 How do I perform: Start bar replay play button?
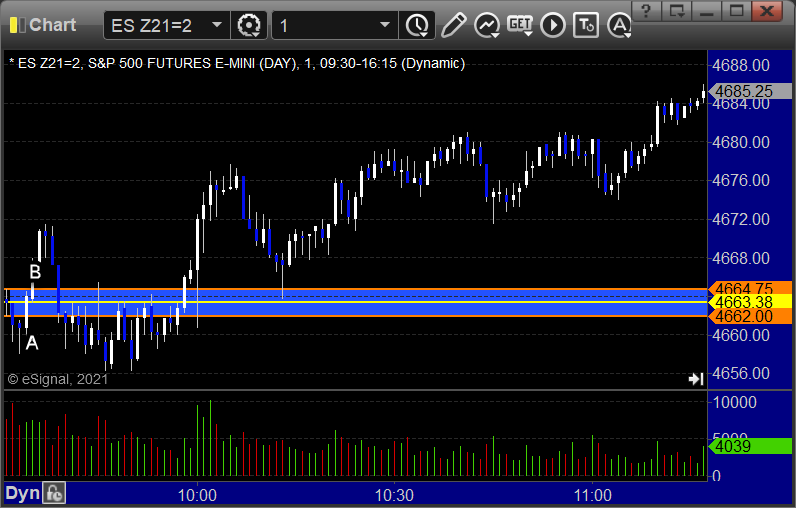(x=553, y=25)
